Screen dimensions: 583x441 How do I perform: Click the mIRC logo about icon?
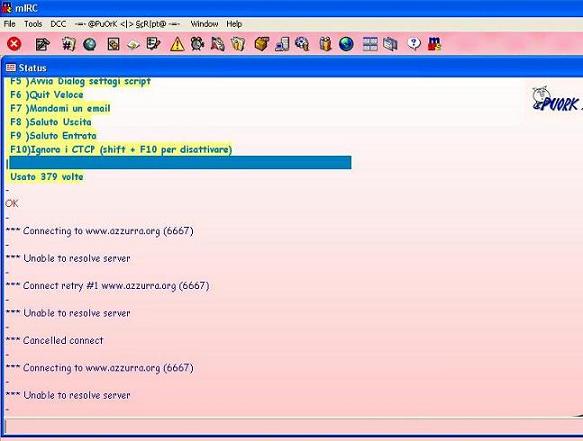click(434, 44)
